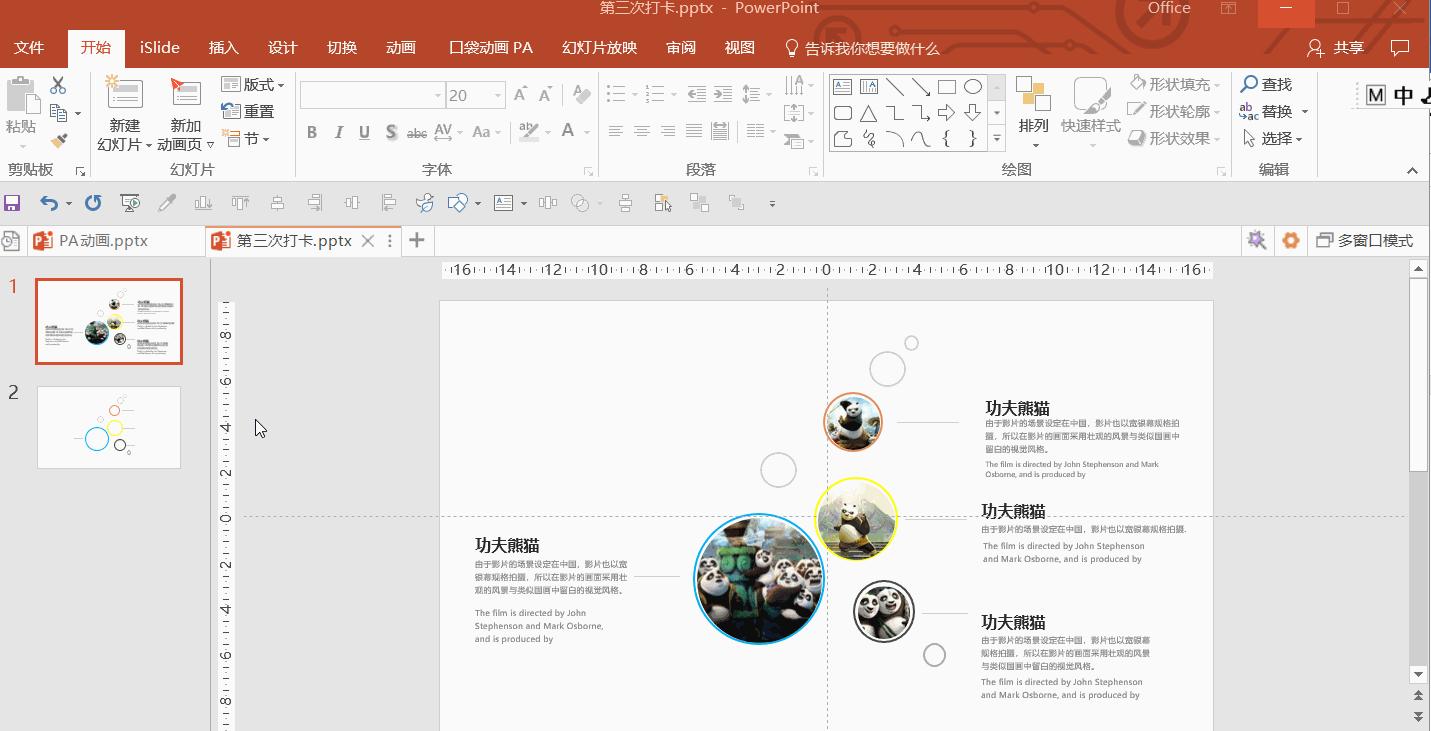Select the right-arrow shape in gallery
This screenshot has width=1431, height=731.
tap(946, 113)
